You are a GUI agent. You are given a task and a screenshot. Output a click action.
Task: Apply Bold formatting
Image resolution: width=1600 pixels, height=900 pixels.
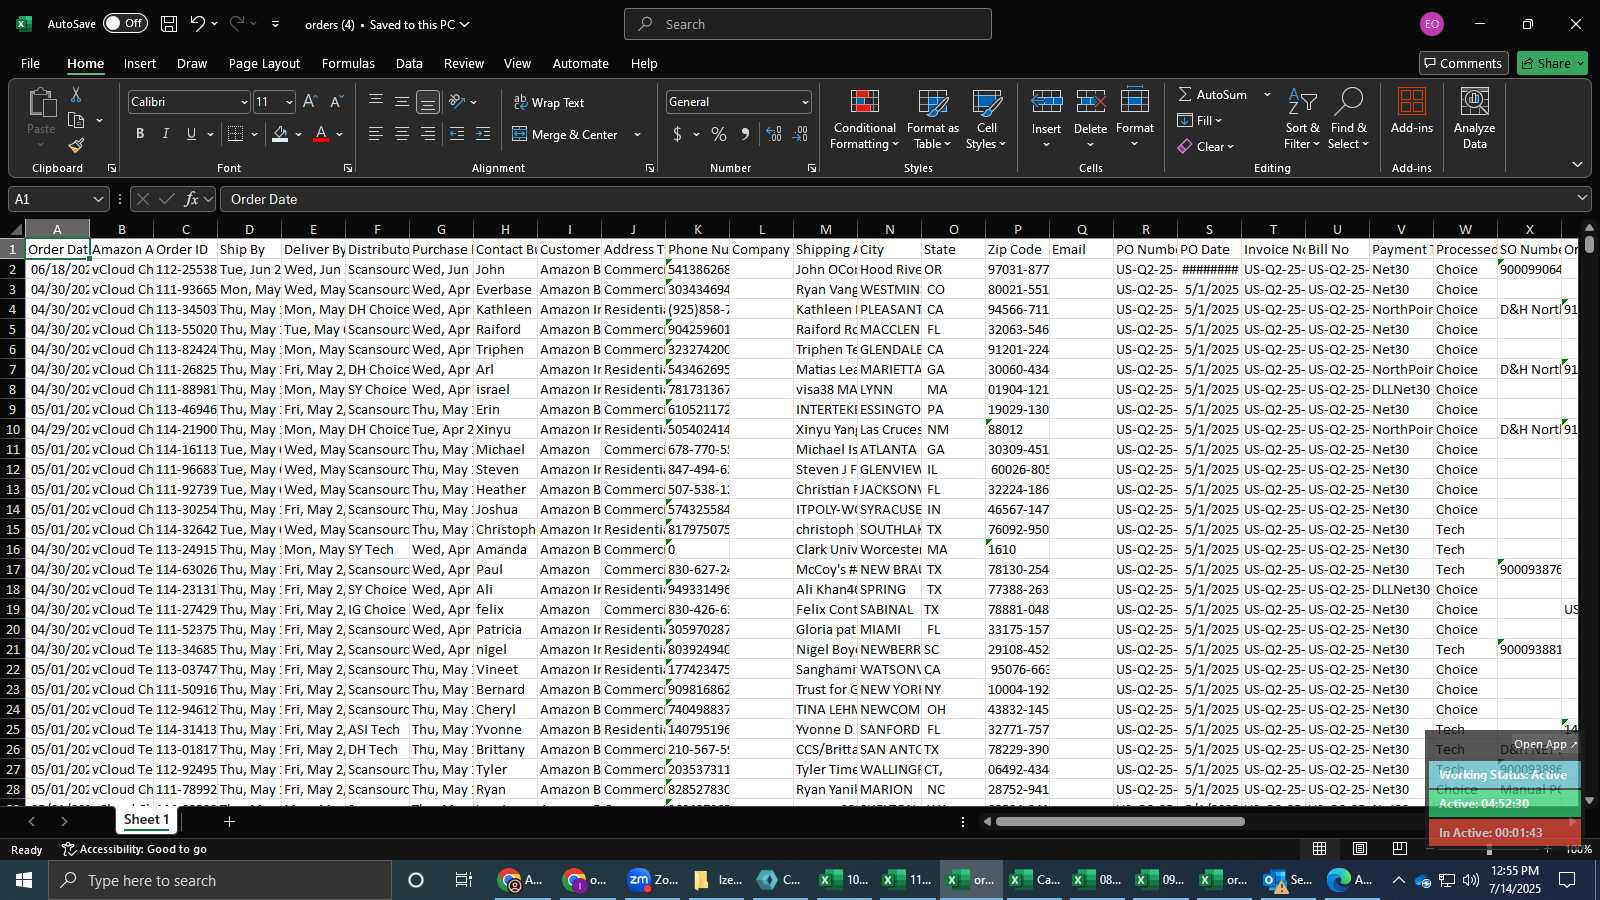[x=140, y=134]
